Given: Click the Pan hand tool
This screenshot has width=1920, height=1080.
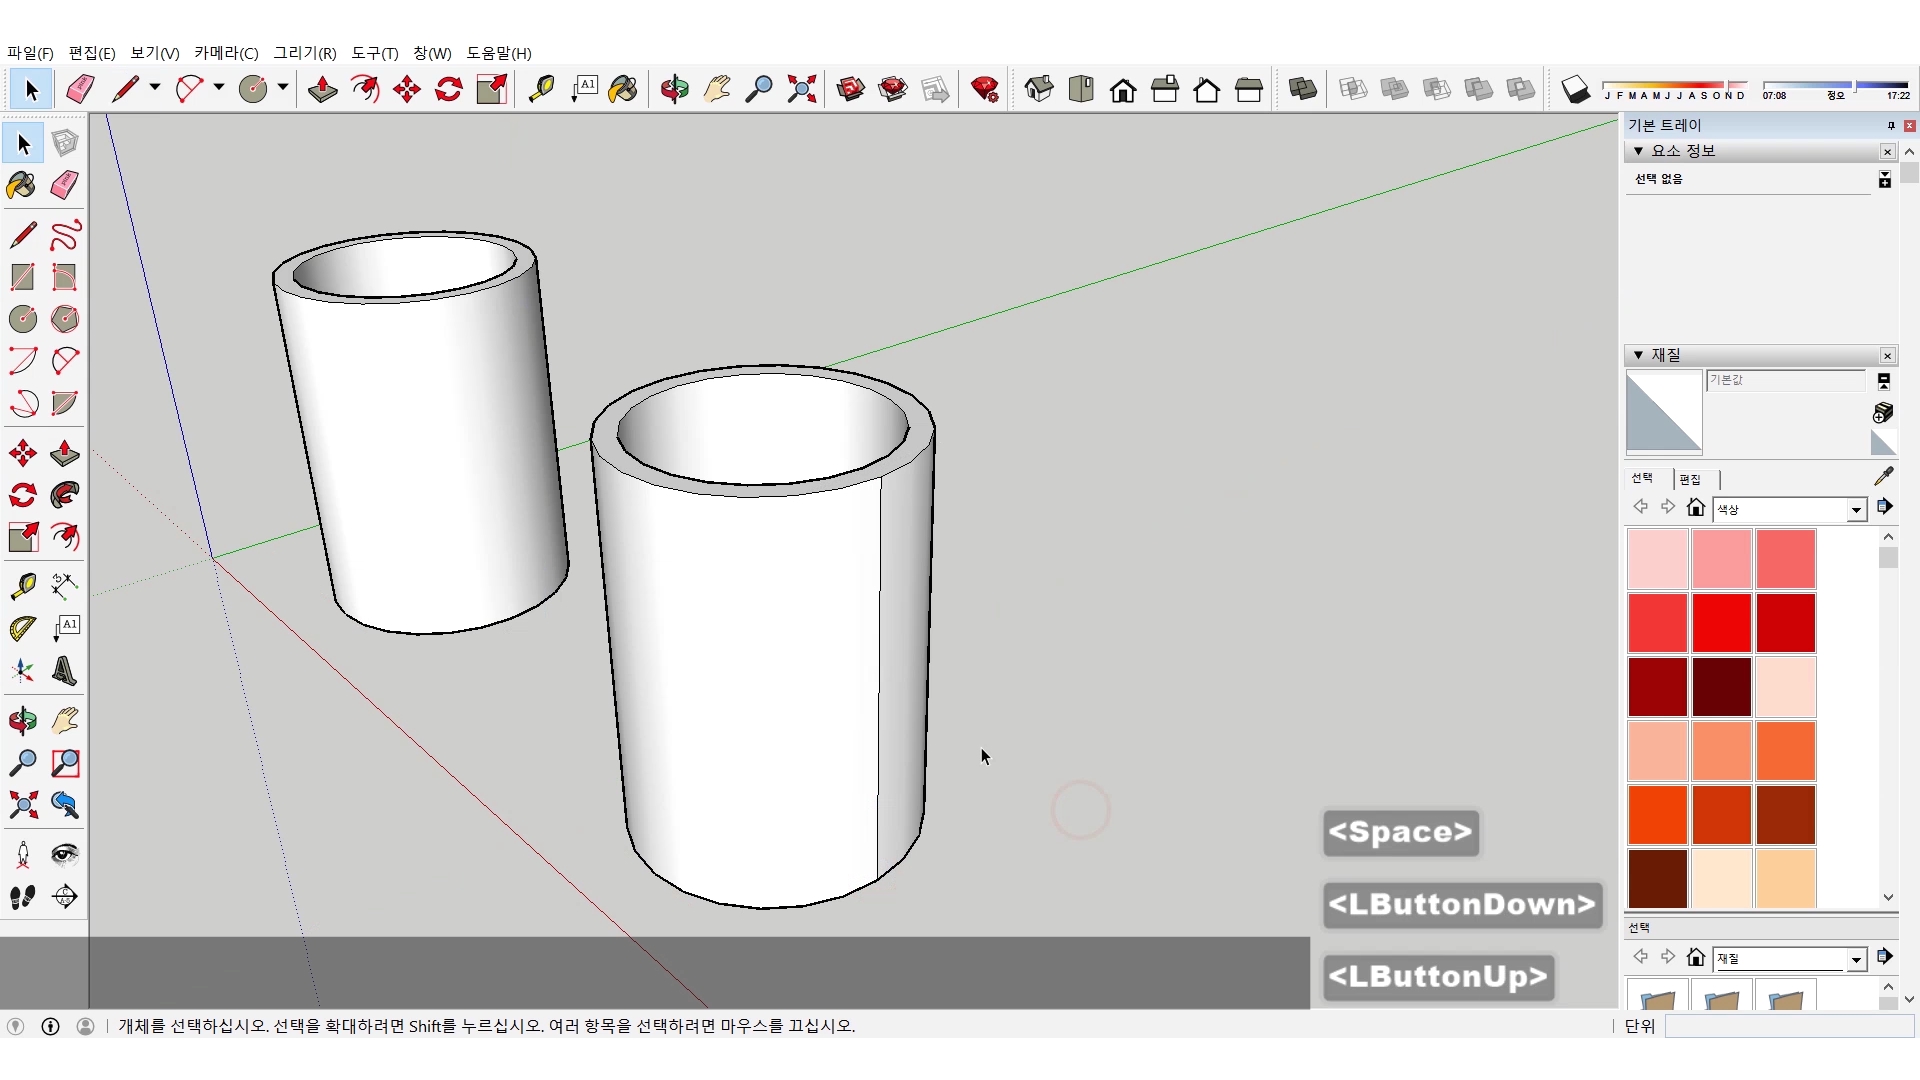Looking at the screenshot, I should coord(65,721).
